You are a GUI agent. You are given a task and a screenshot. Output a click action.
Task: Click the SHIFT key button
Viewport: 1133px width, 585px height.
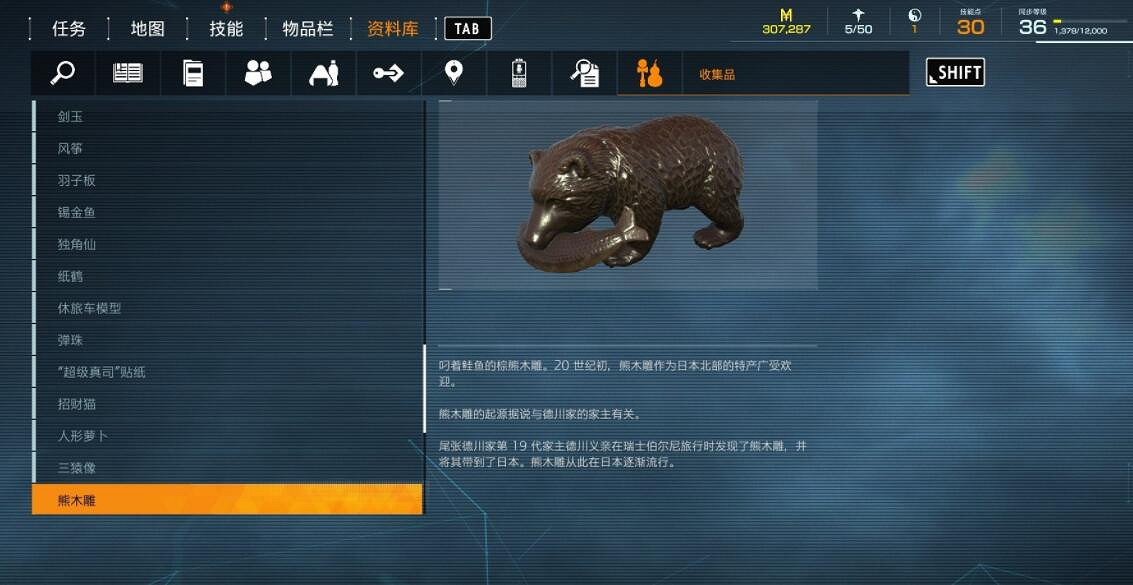coord(955,72)
